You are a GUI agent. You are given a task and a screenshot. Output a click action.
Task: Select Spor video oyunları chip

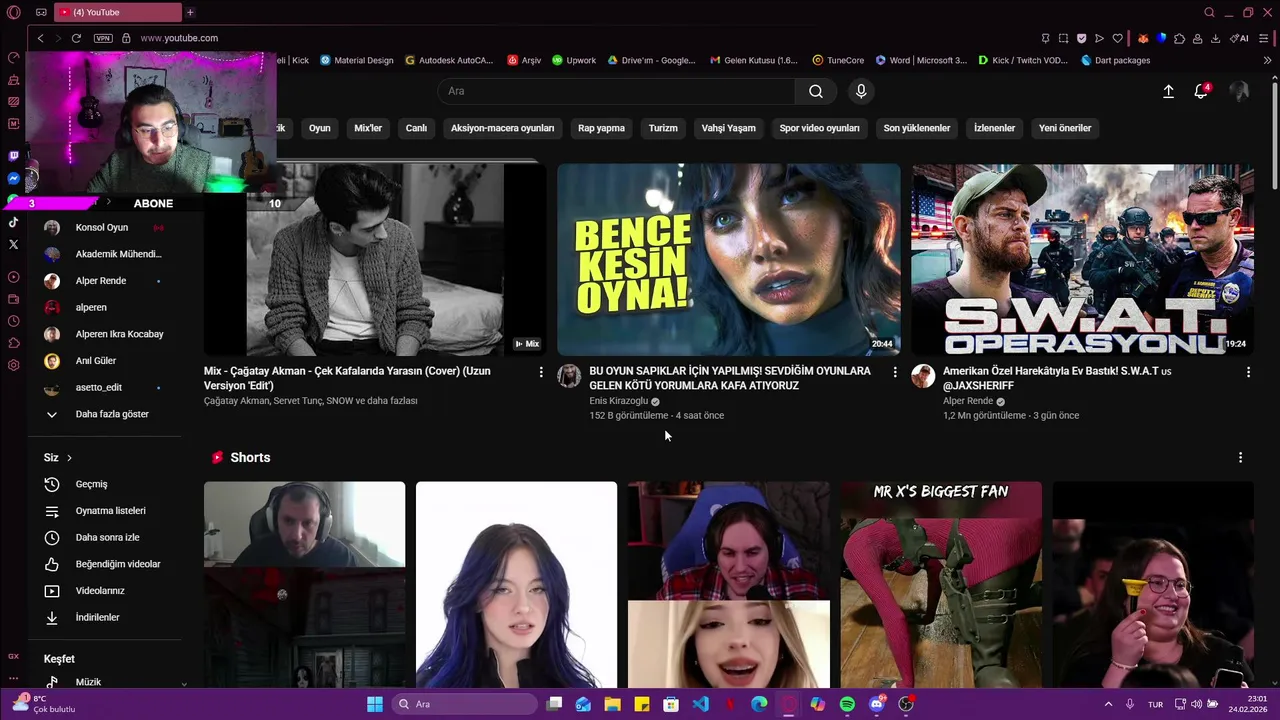[x=819, y=128]
